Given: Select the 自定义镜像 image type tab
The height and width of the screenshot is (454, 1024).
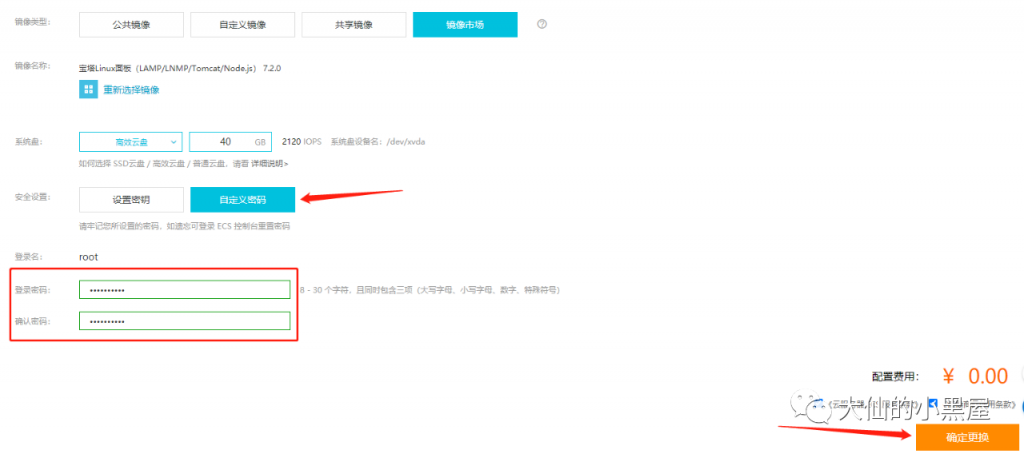Looking at the screenshot, I should click(242, 24).
